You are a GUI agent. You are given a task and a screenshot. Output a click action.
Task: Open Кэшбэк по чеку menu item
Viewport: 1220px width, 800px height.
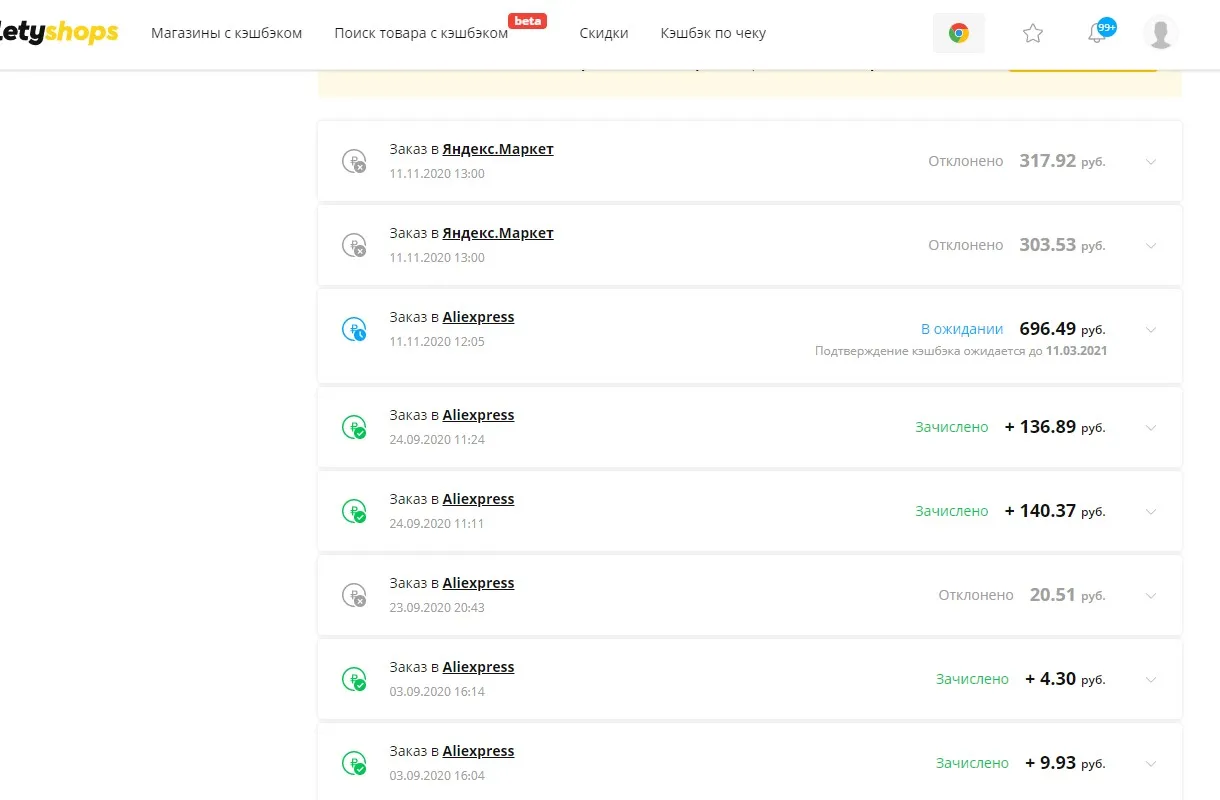click(713, 33)
